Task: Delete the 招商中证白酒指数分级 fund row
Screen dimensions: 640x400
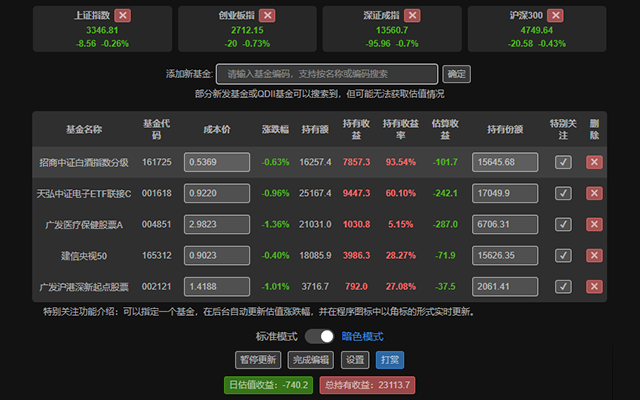Action: coord(594,162)
